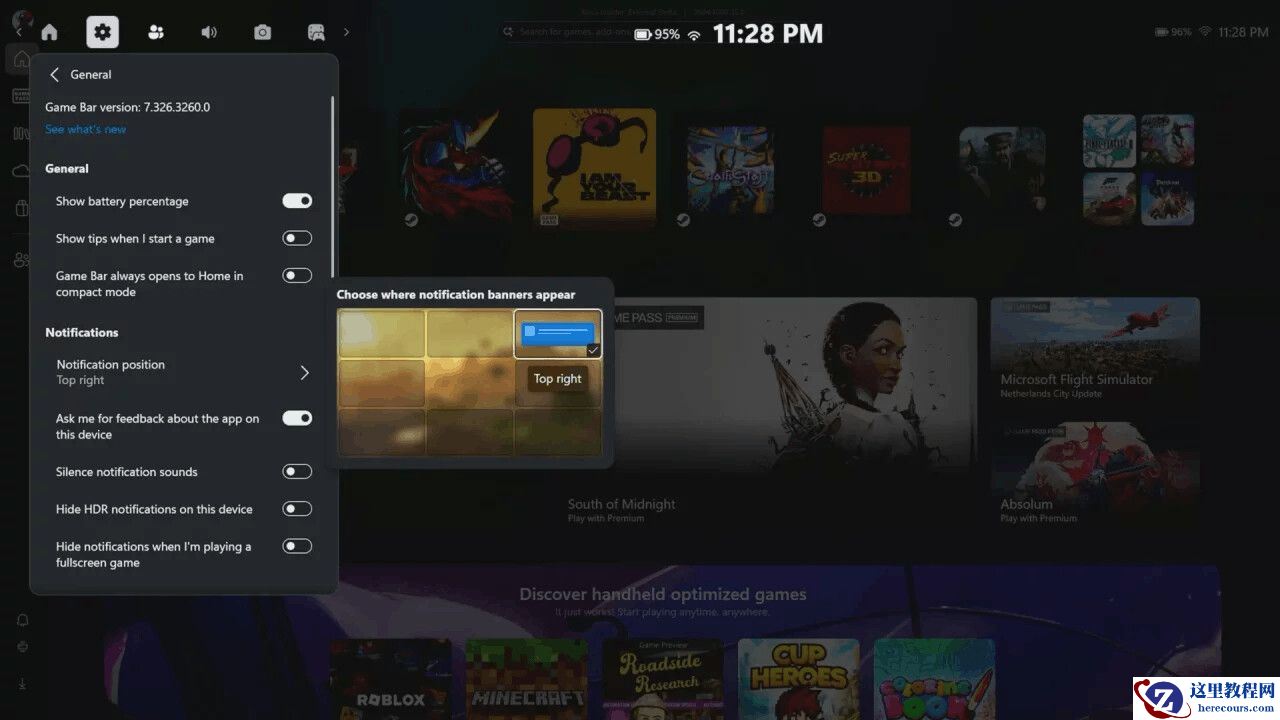Click the Game Bar version 7.326.3260.0 text
The image size is (1280, 720).
pyautogui.click(x=128, y=107)
